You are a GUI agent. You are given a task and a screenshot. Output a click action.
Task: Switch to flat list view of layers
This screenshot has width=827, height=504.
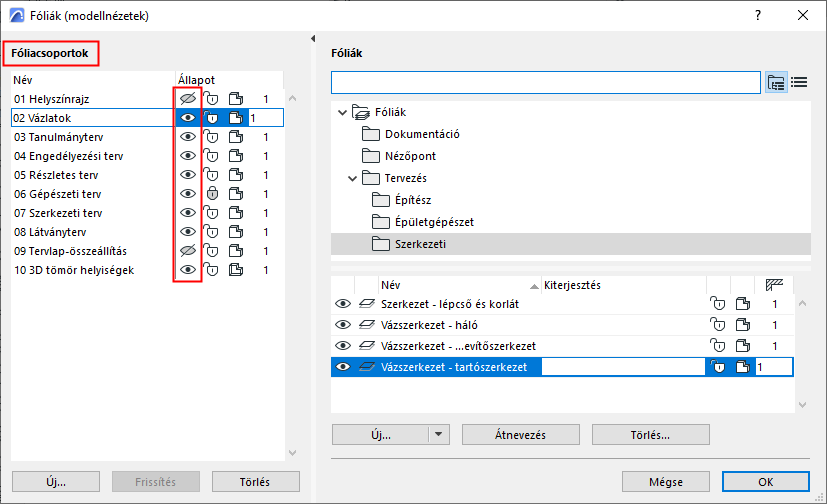click(799, 82)
